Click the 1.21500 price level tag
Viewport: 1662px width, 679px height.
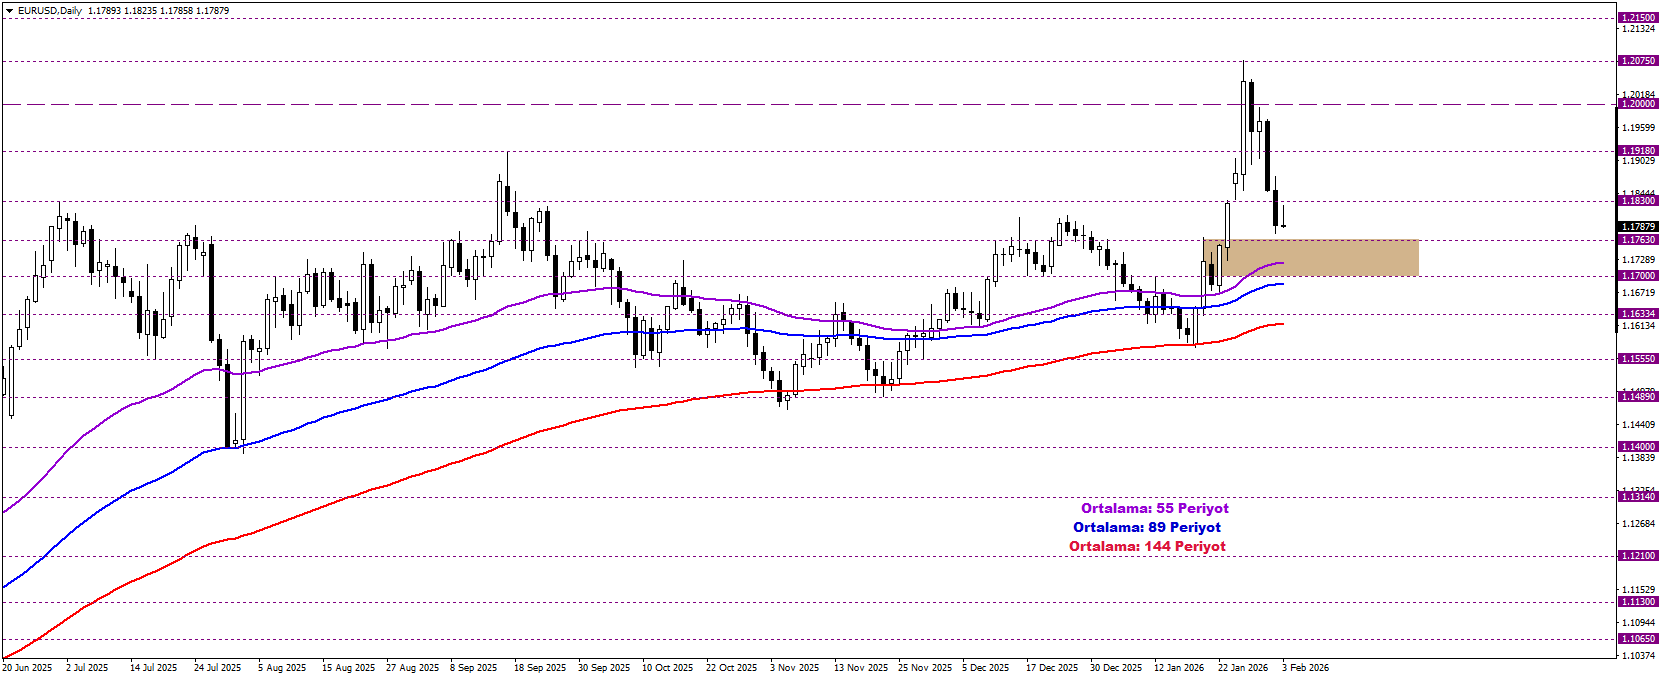click(x=1638, y=18)
